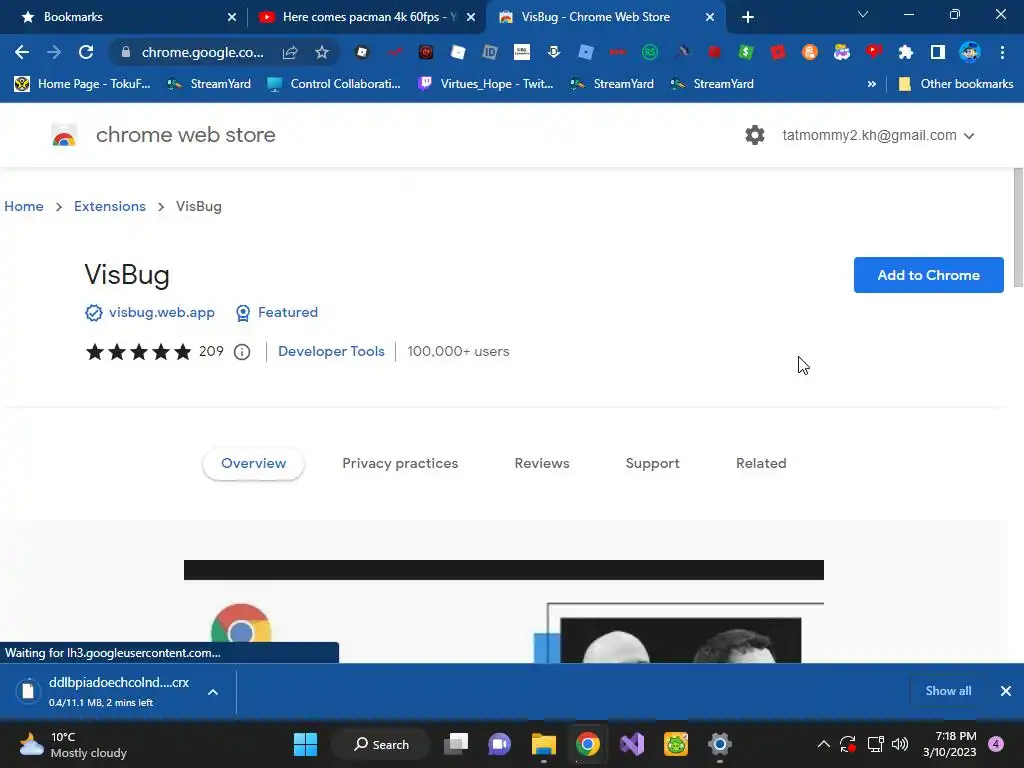Click the VisBug promo video thumbnail

[x=504, y=611]
